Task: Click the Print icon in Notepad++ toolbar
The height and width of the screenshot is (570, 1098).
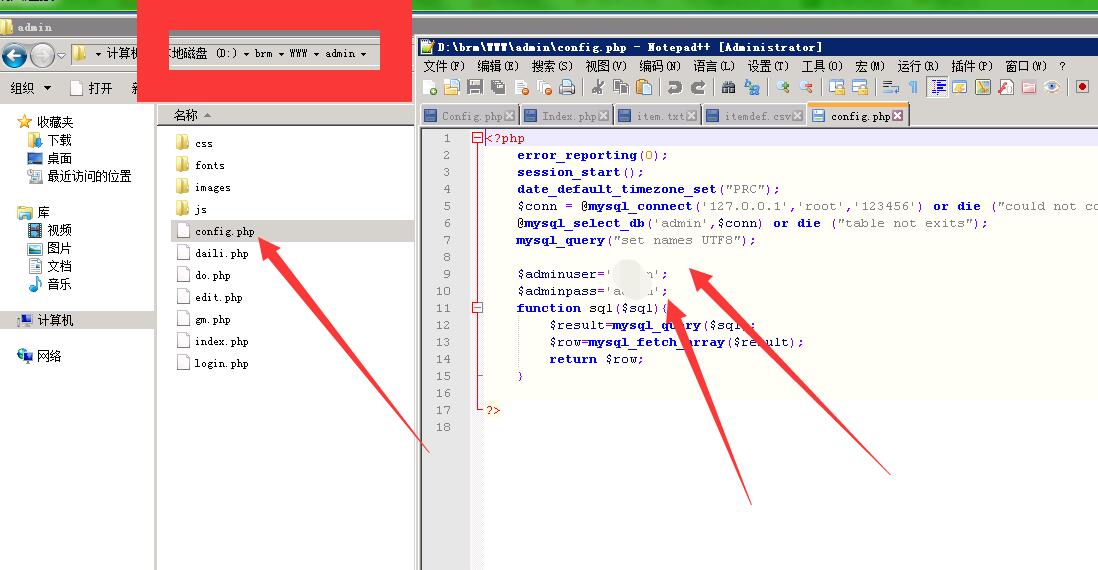Action: pyautogui.click(x=566, y=88)
